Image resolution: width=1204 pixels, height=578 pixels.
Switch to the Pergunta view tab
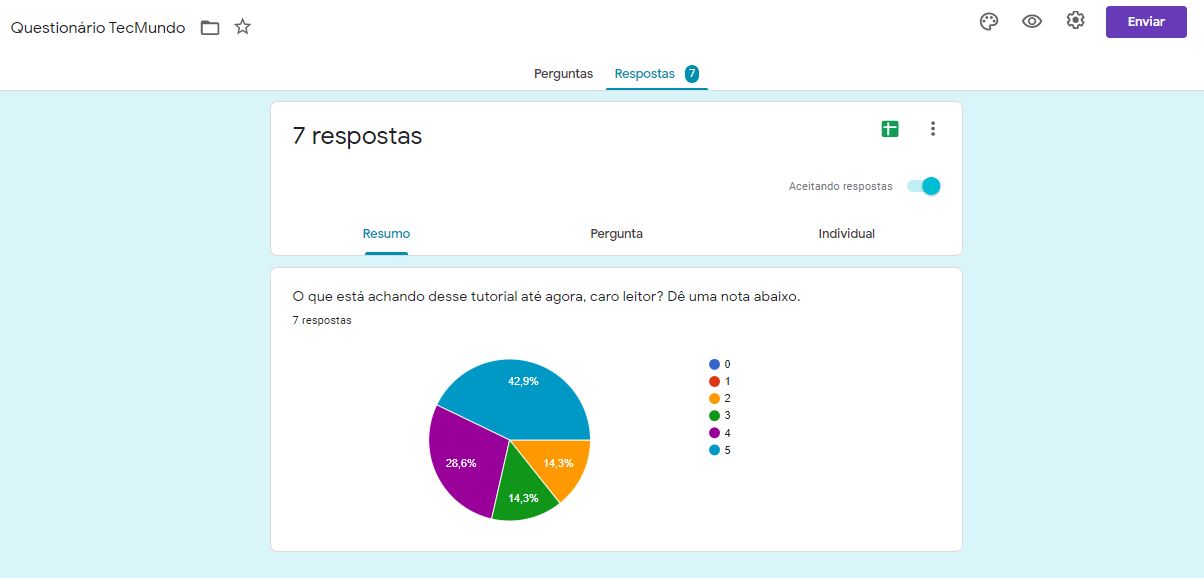coord(616,234)
